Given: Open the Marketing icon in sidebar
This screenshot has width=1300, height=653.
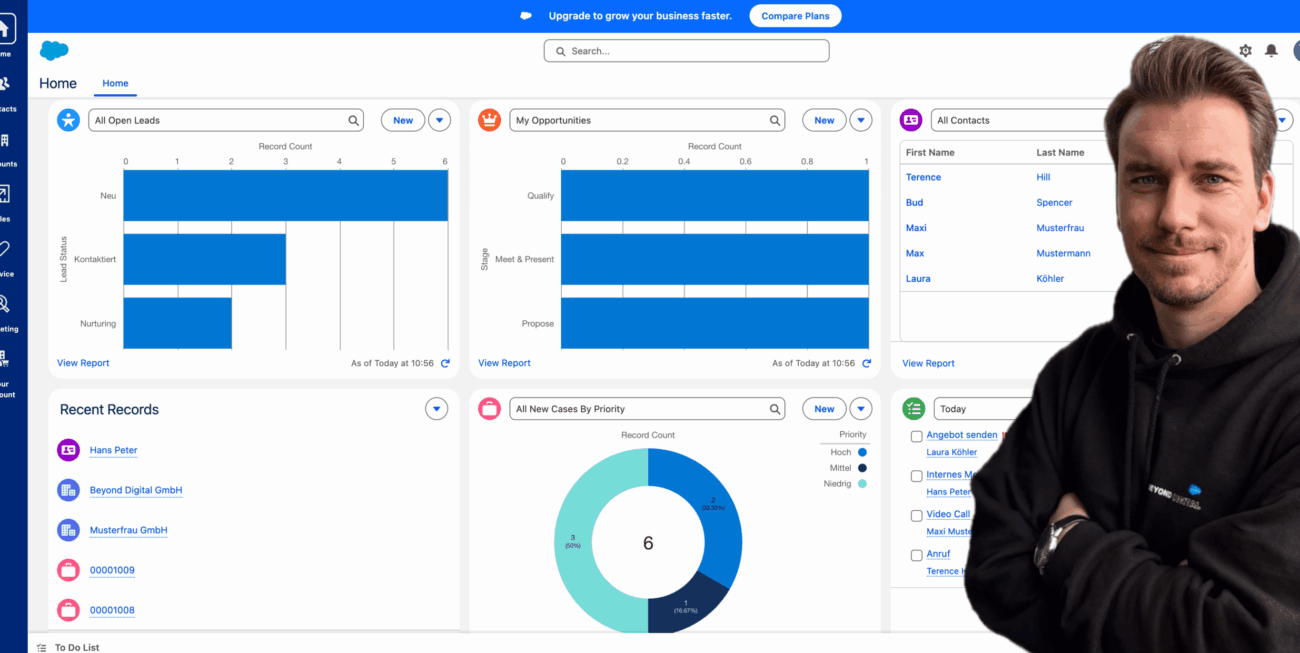Looking at the screenshot, I should (5, 304).
